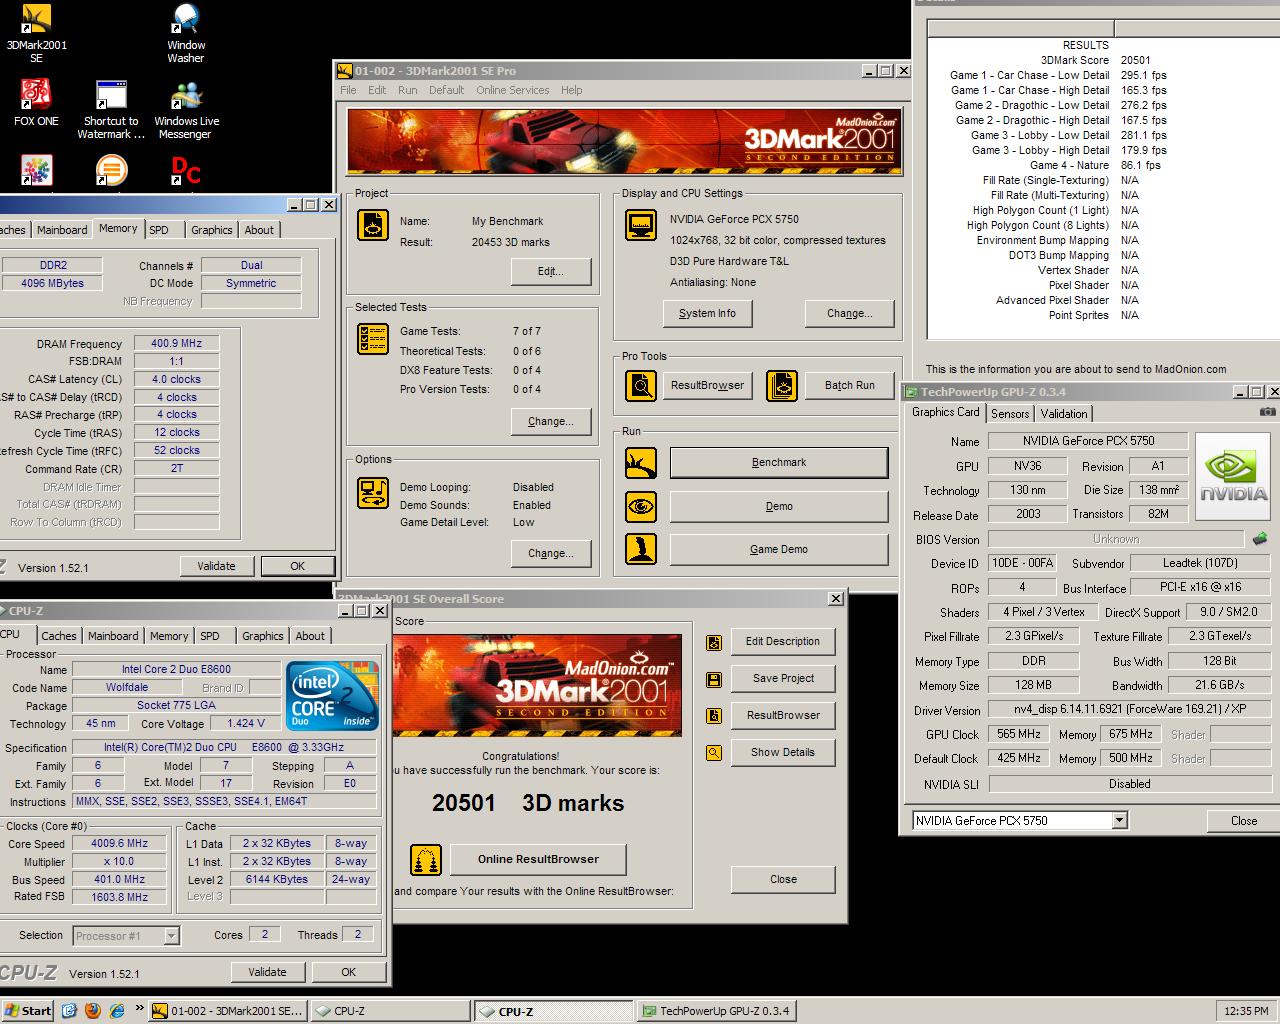Screen dimensions: 1280x1024
Task: Click the Online ResultBrowser podium icon
Action: 426,859
